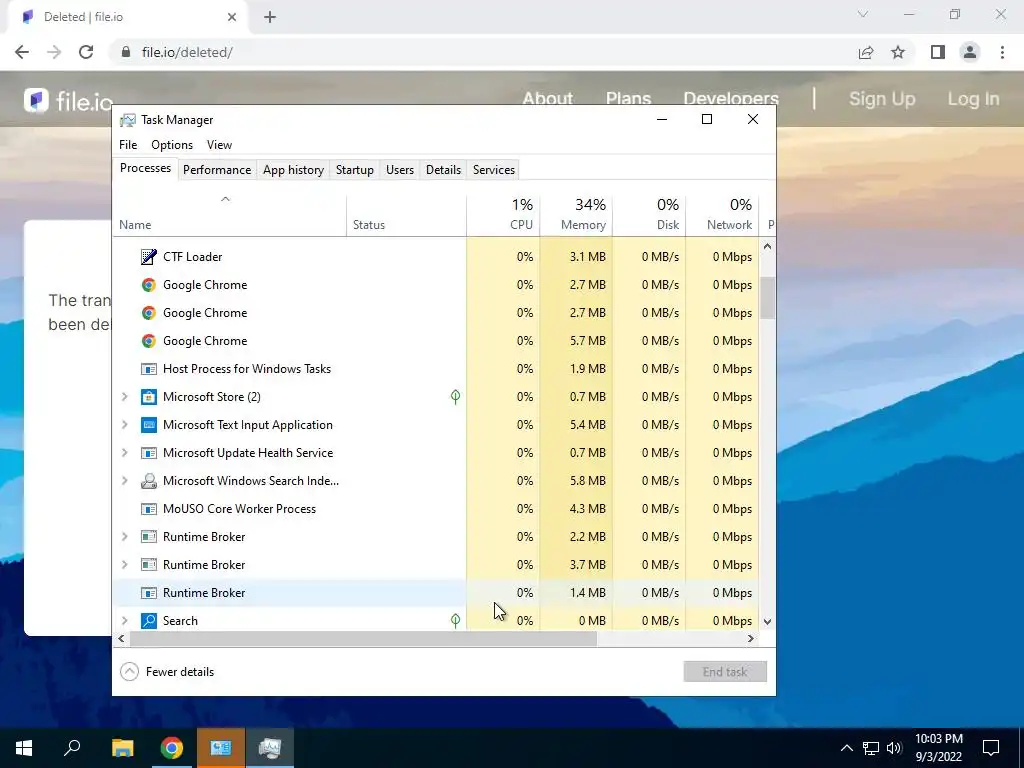1024x768 pixels.
Task: Collapse view with Fewer details
Action: point(167,672)
